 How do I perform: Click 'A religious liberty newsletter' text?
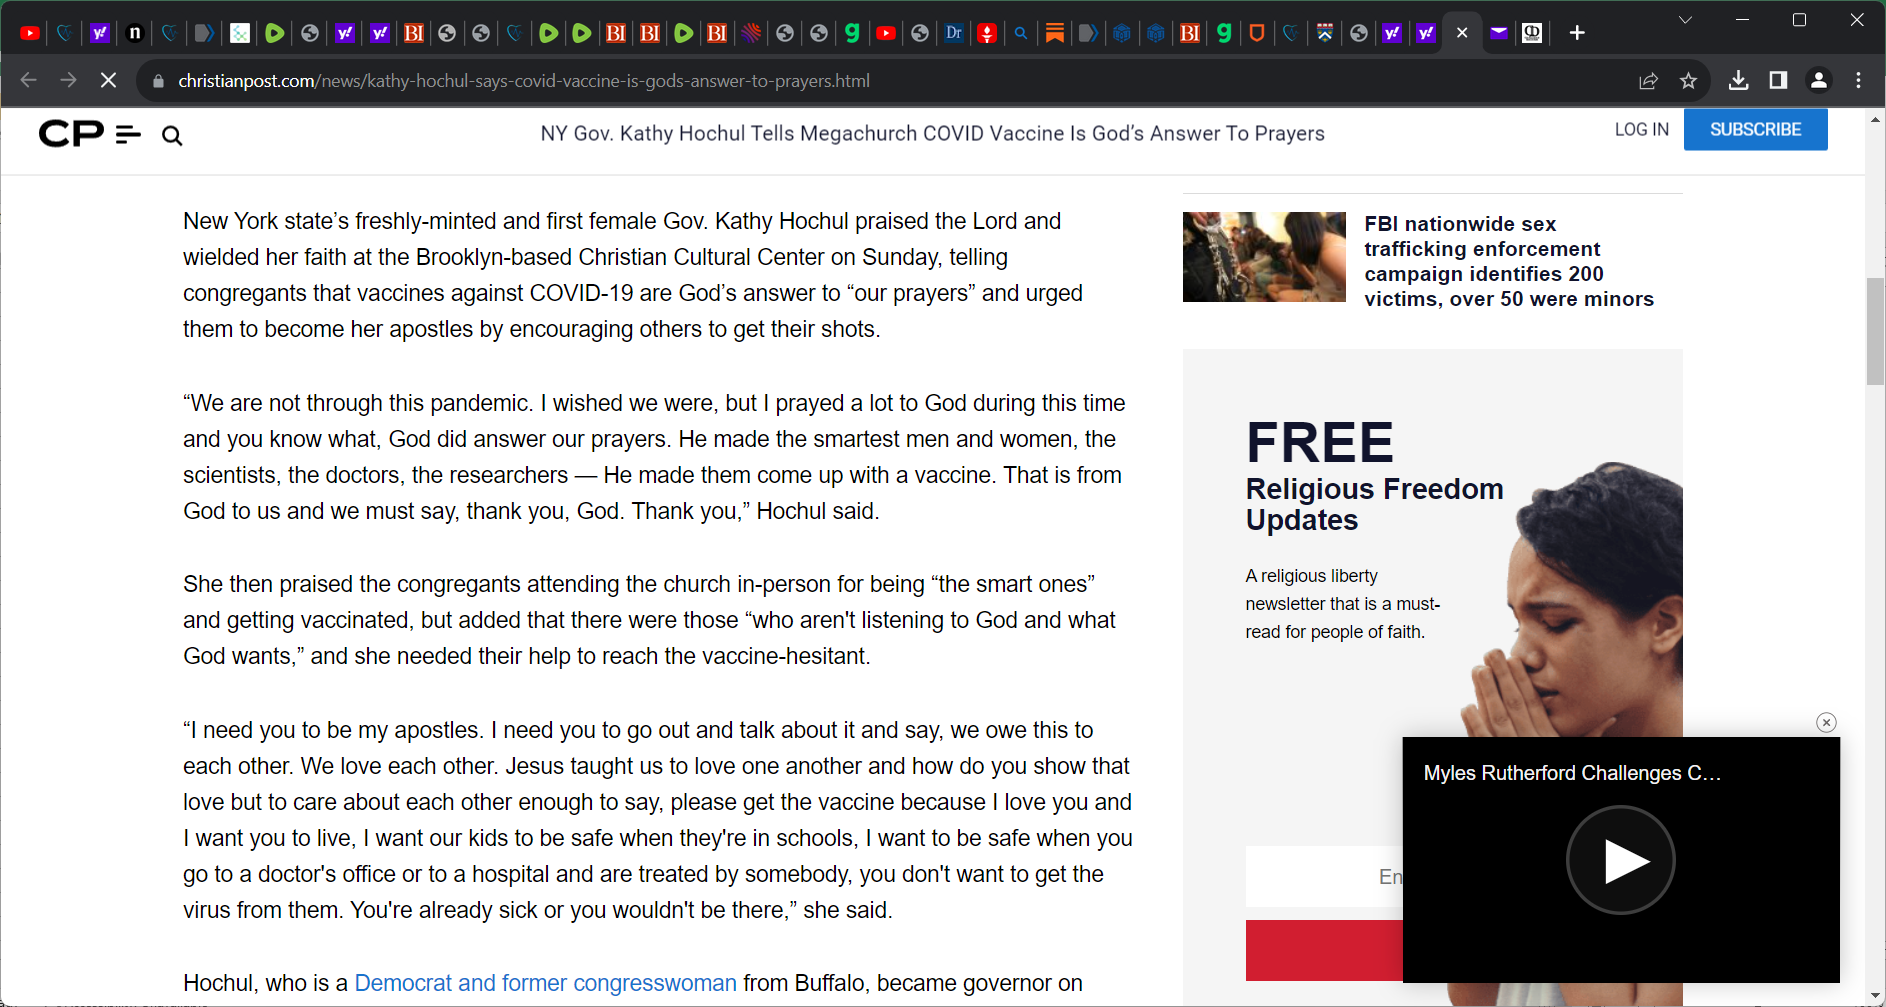point(1342,604)
